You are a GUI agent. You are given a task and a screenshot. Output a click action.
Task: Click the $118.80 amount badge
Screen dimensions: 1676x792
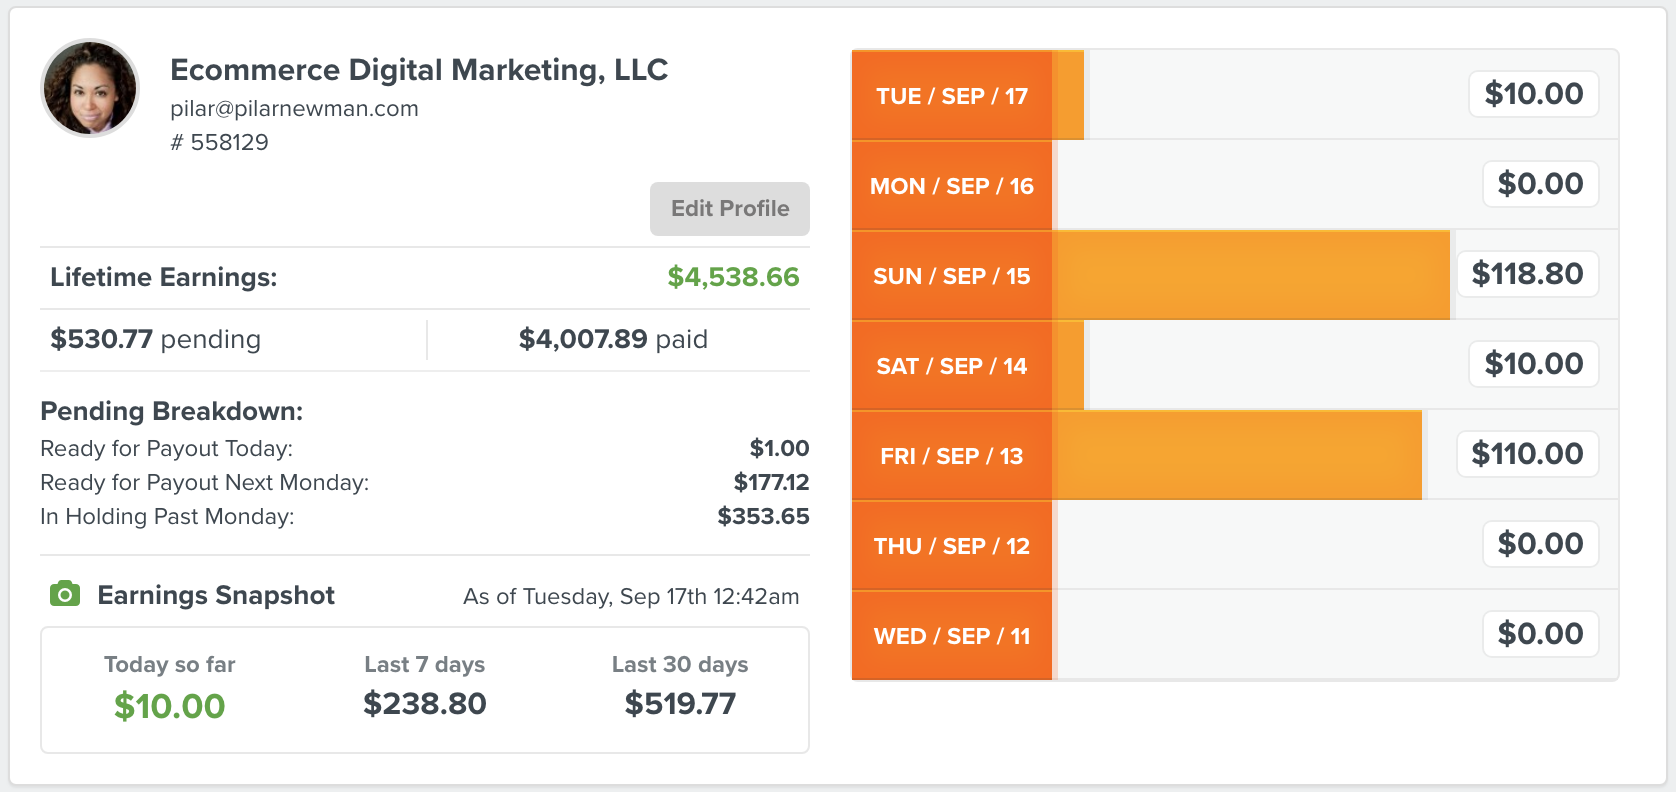(1527, 274)
